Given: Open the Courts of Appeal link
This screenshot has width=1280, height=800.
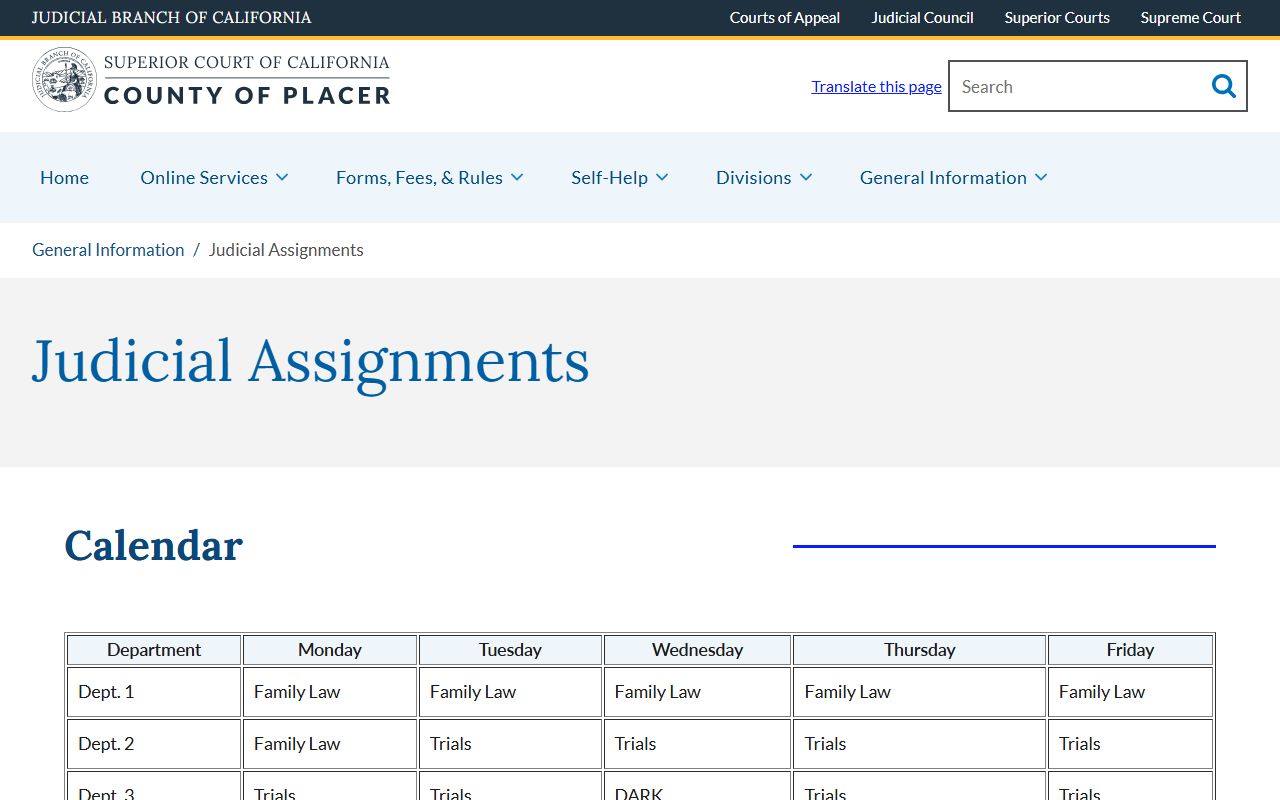Looking at the screenshot, I should 785,17.
